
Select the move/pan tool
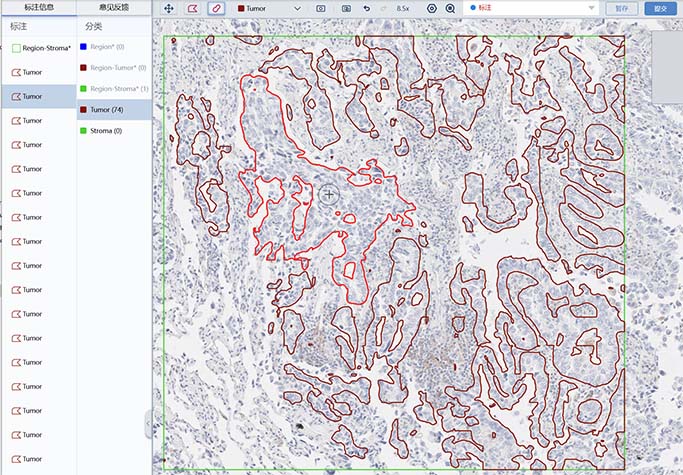pos(169,8)
